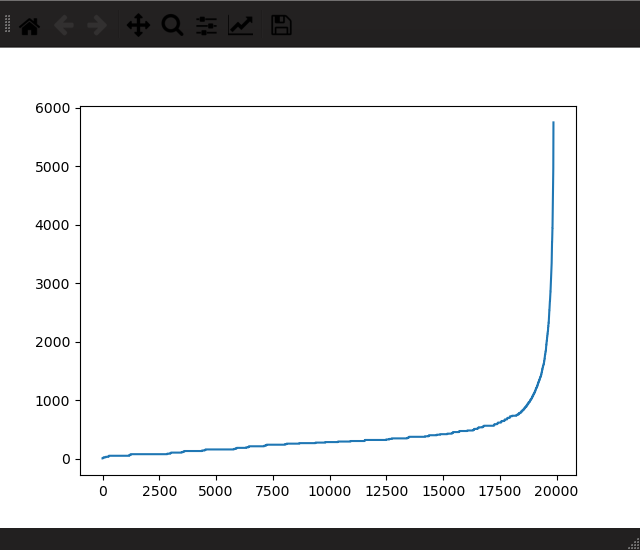
Task: Open the Edit axis and curve parameters icon
Action: [x=240, y=26]
